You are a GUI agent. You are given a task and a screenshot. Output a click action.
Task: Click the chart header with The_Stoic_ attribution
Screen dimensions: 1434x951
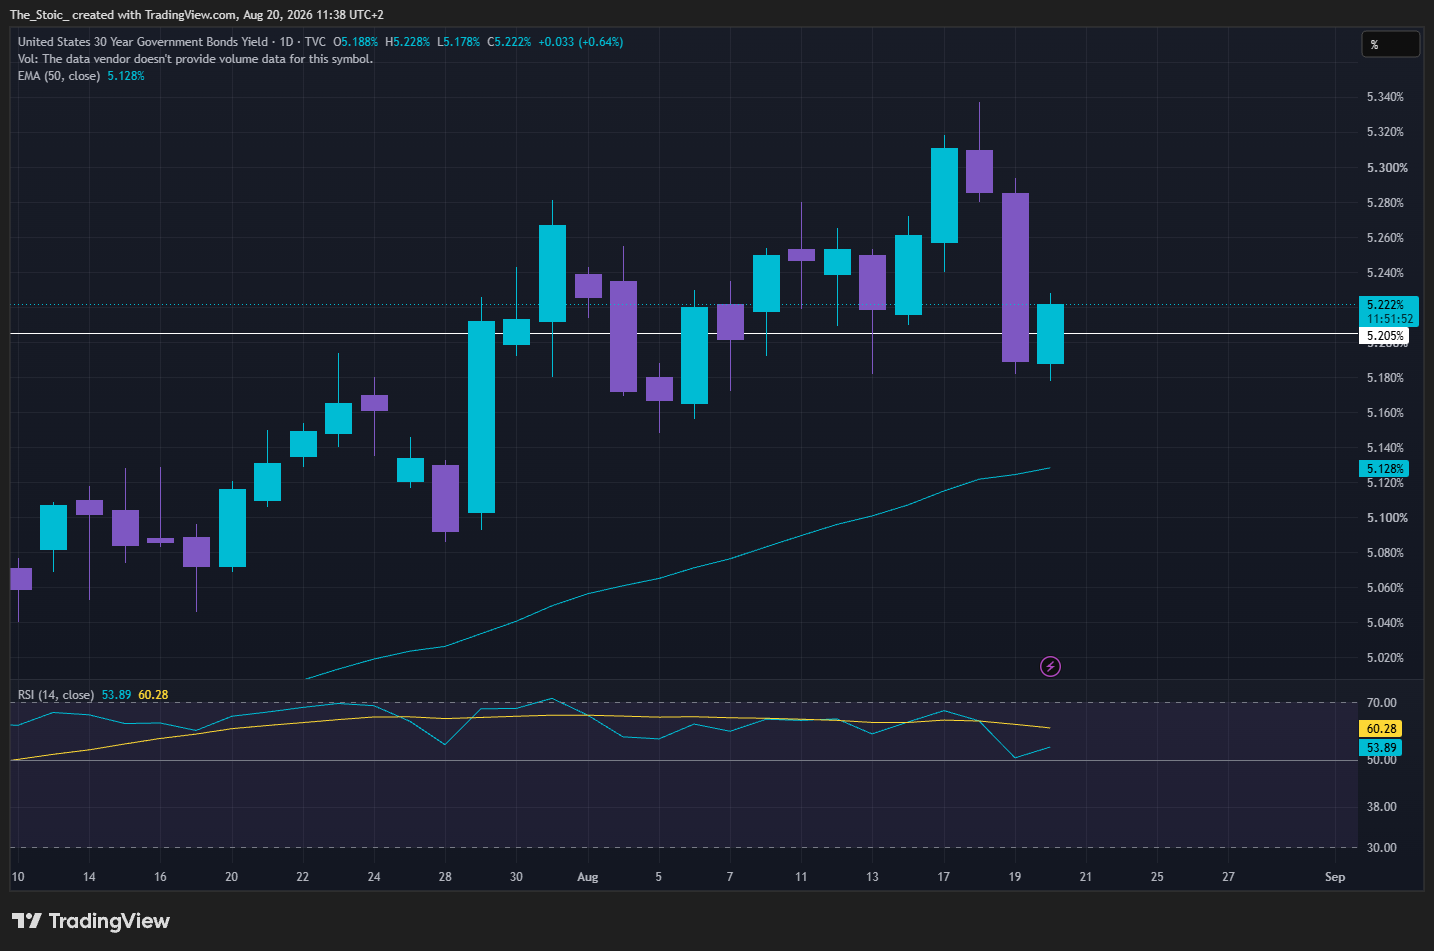click(x=197, y=15)
